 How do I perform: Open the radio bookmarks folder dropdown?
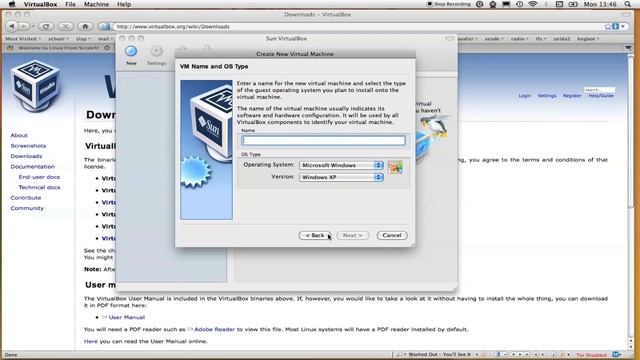519,39
